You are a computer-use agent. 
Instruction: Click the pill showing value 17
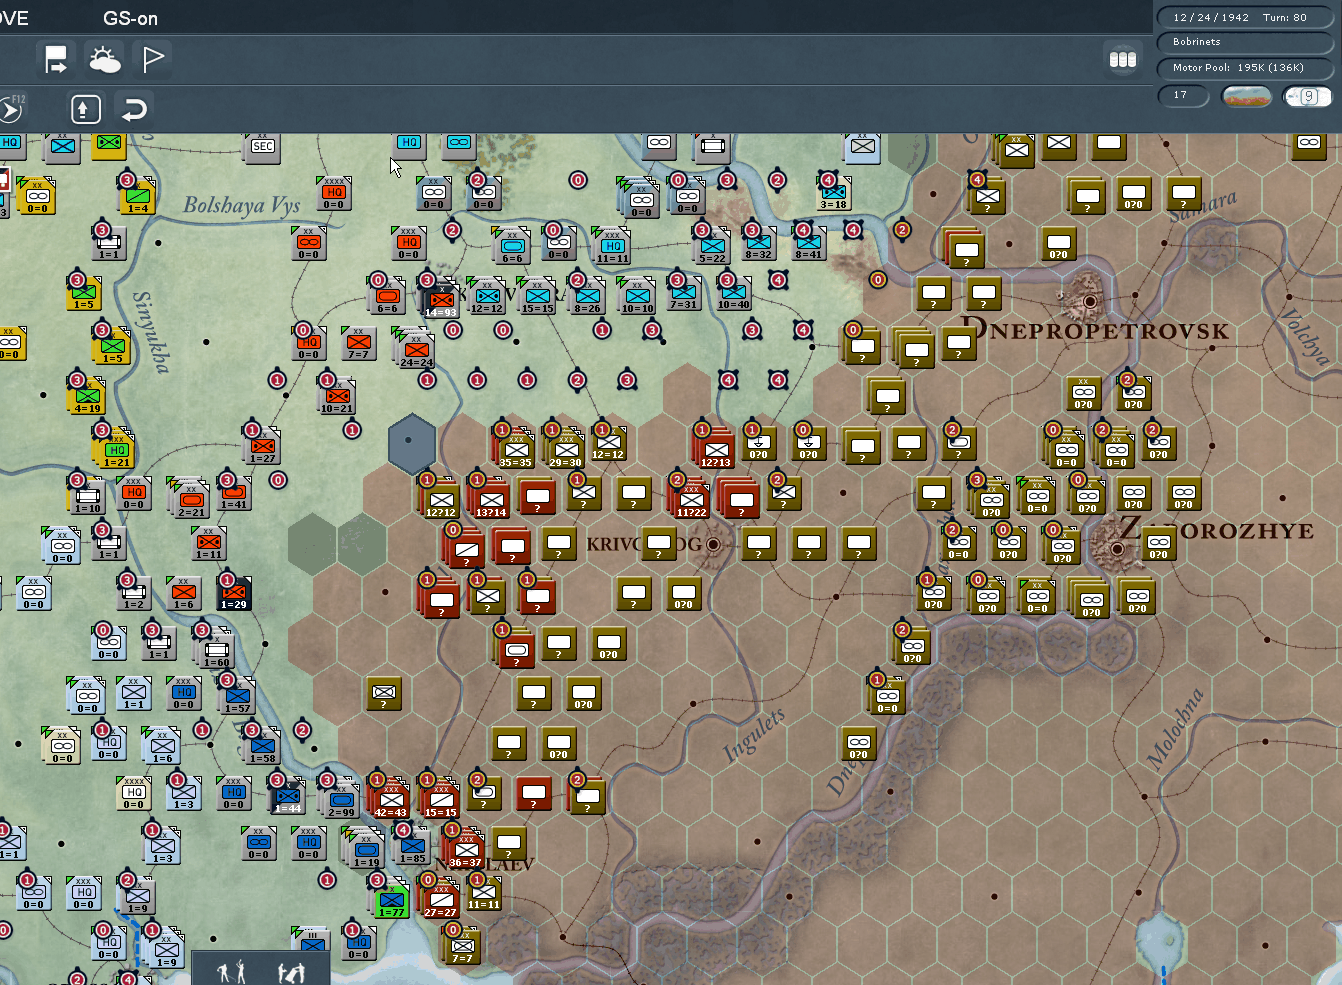point(1183,95)
